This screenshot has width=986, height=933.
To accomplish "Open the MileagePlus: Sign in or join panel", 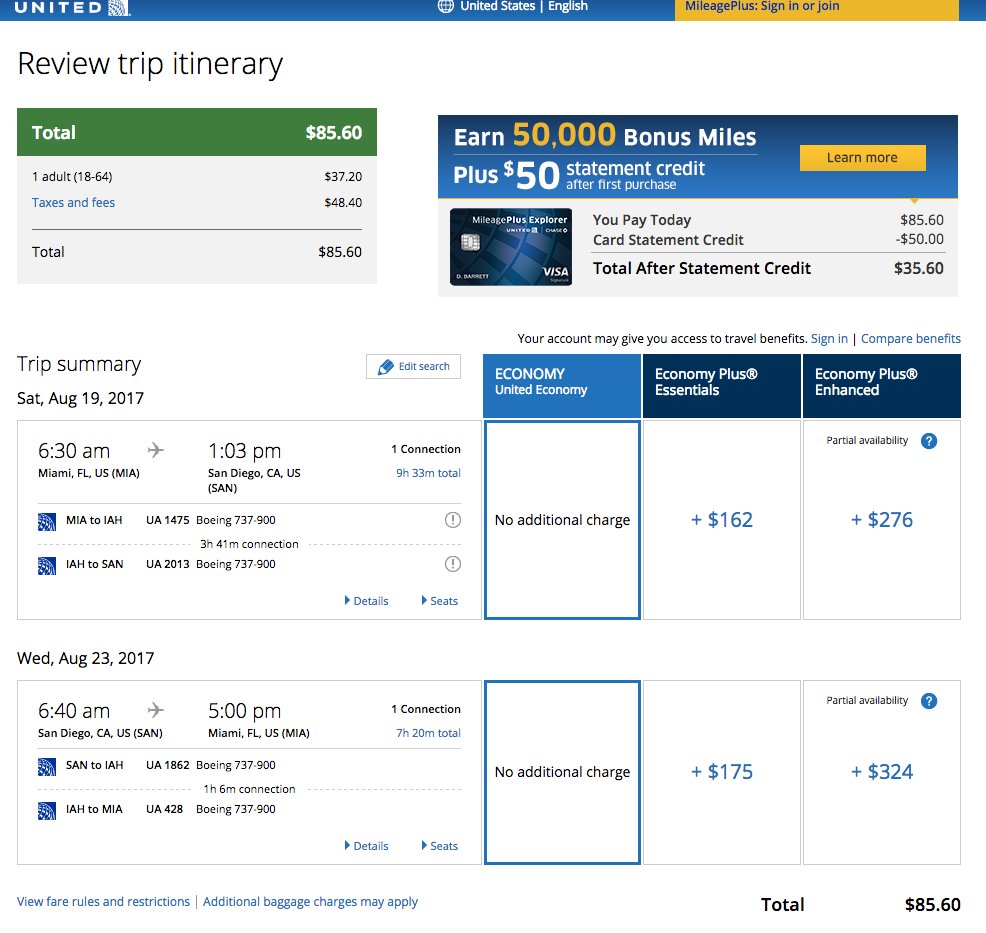I will click(x=816, y=9).
